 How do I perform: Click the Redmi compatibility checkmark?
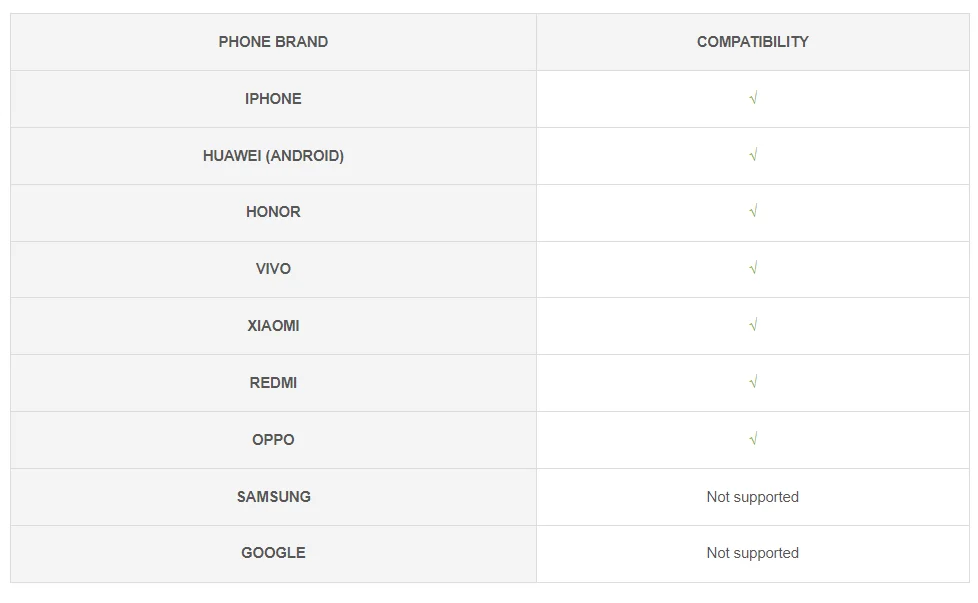coord(753,383)
